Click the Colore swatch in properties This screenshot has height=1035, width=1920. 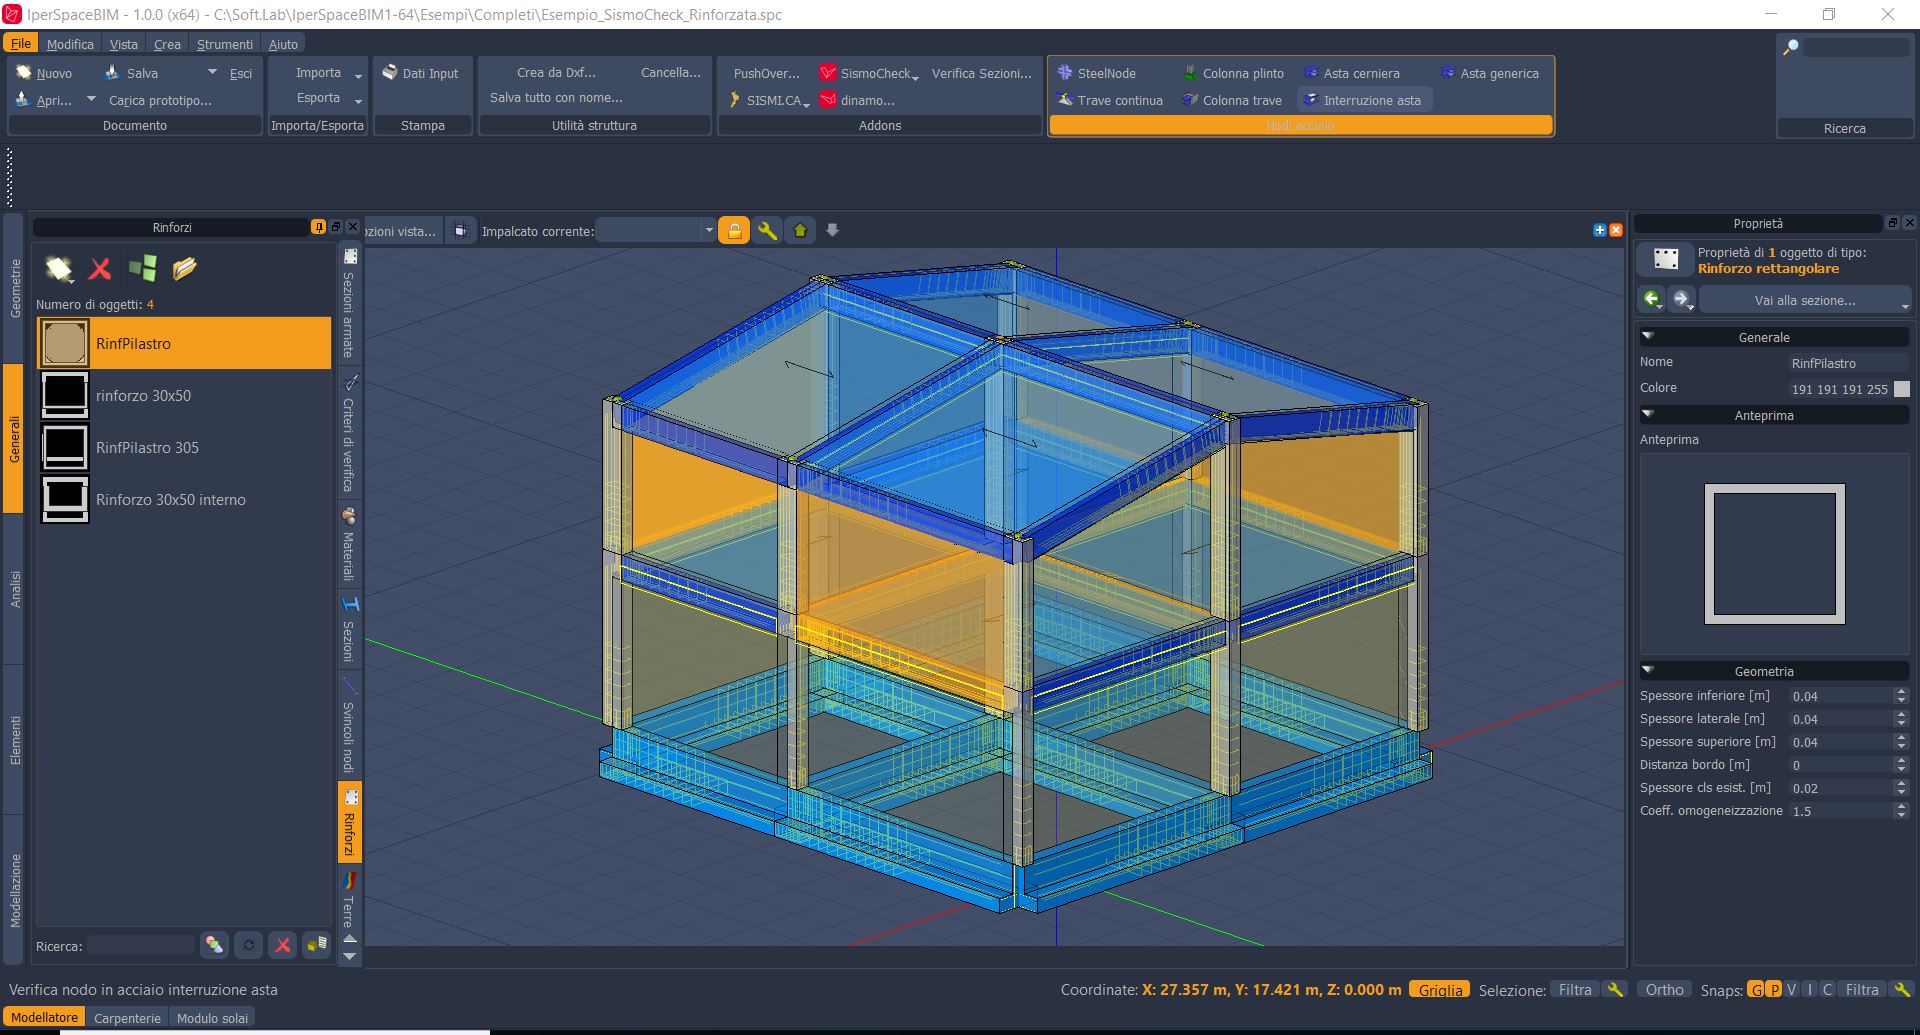[x=1902, y=389]
